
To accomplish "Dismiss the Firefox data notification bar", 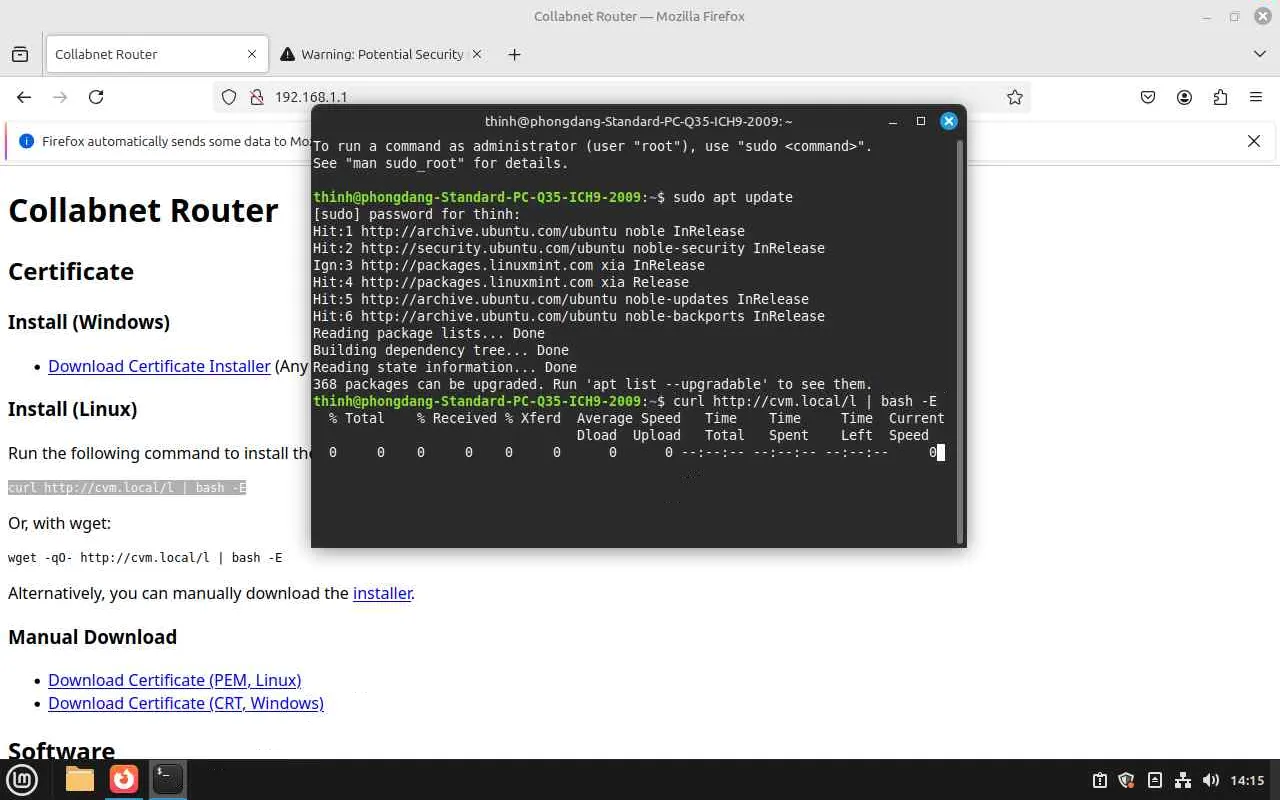I will [x=1254, y=141].
